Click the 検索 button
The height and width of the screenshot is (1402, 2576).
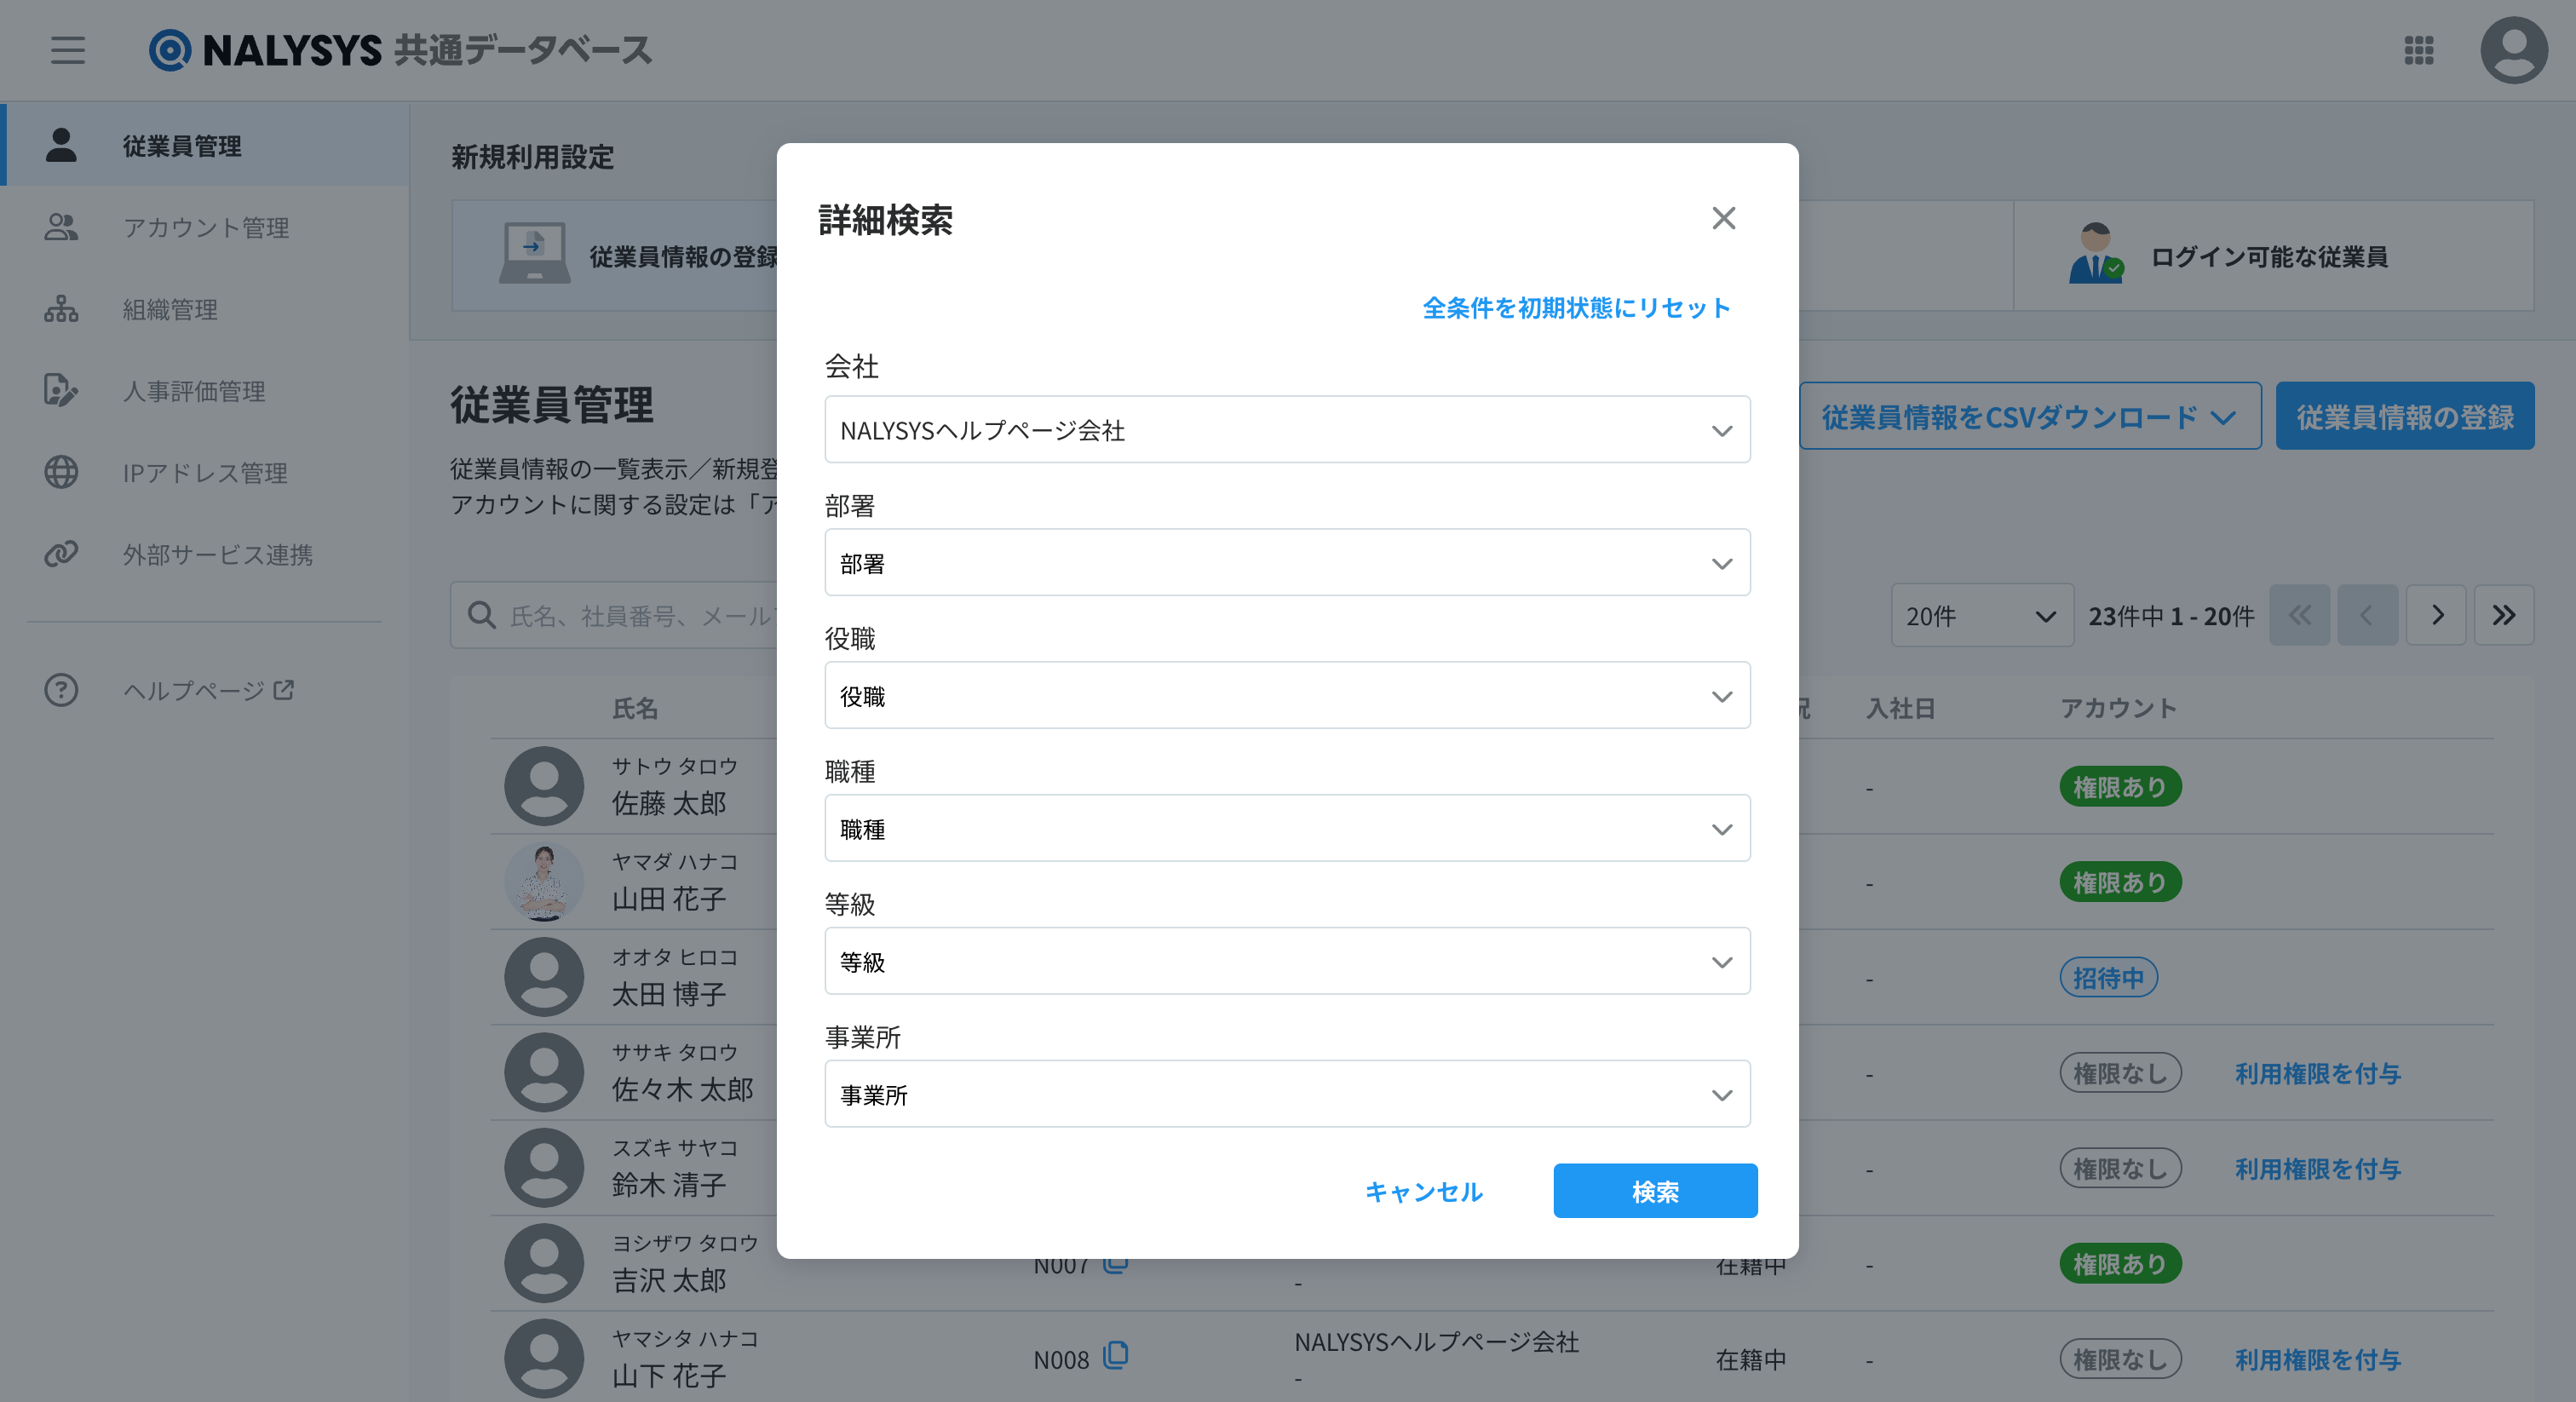pos(1654,1191)
